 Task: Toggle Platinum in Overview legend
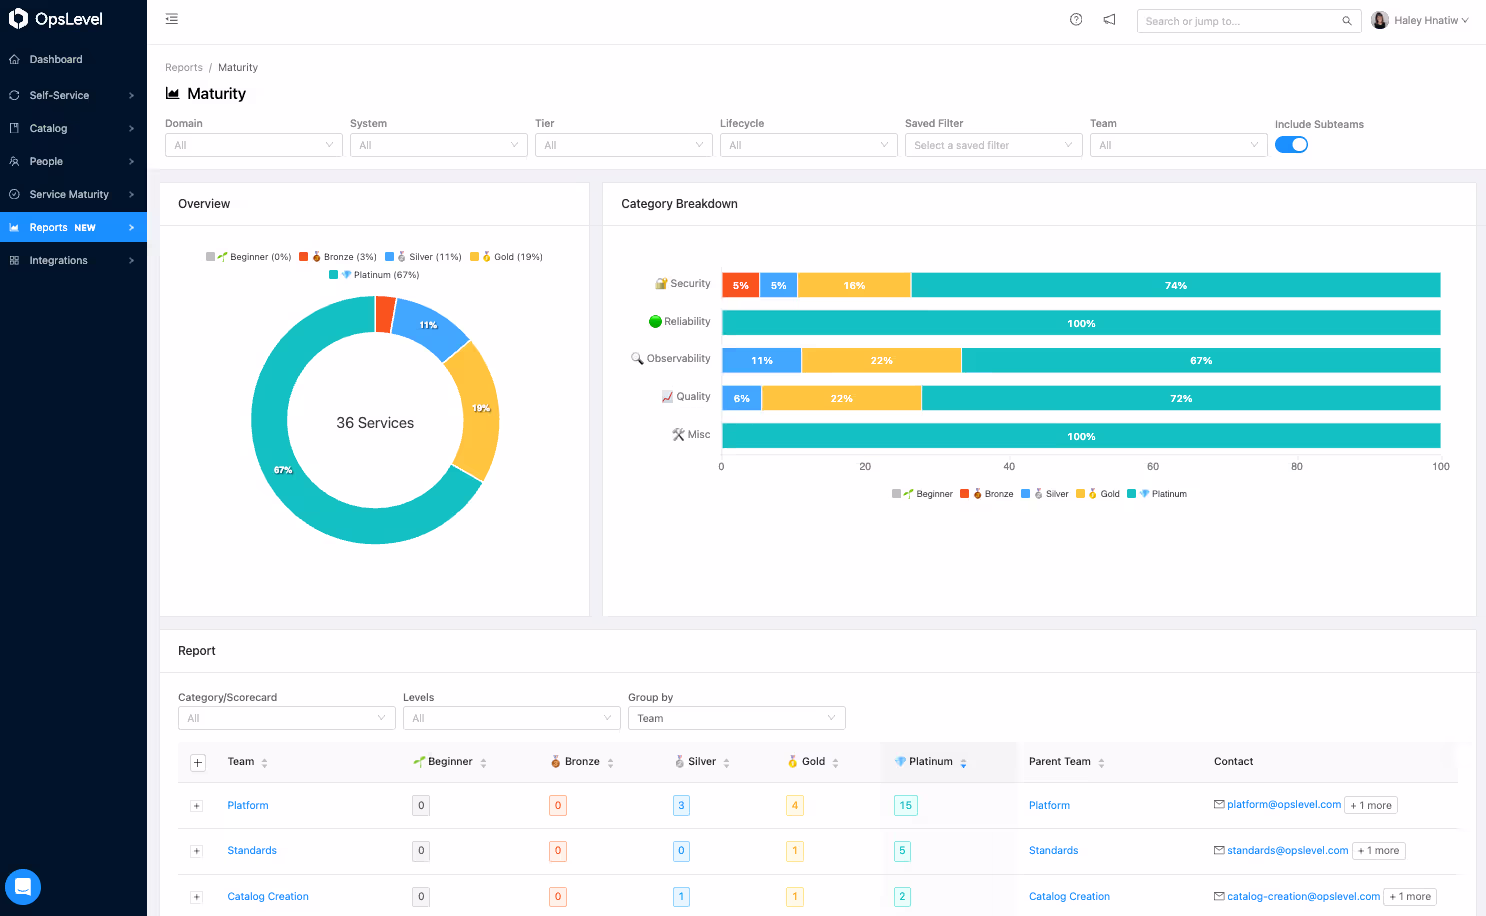(375, 275)
